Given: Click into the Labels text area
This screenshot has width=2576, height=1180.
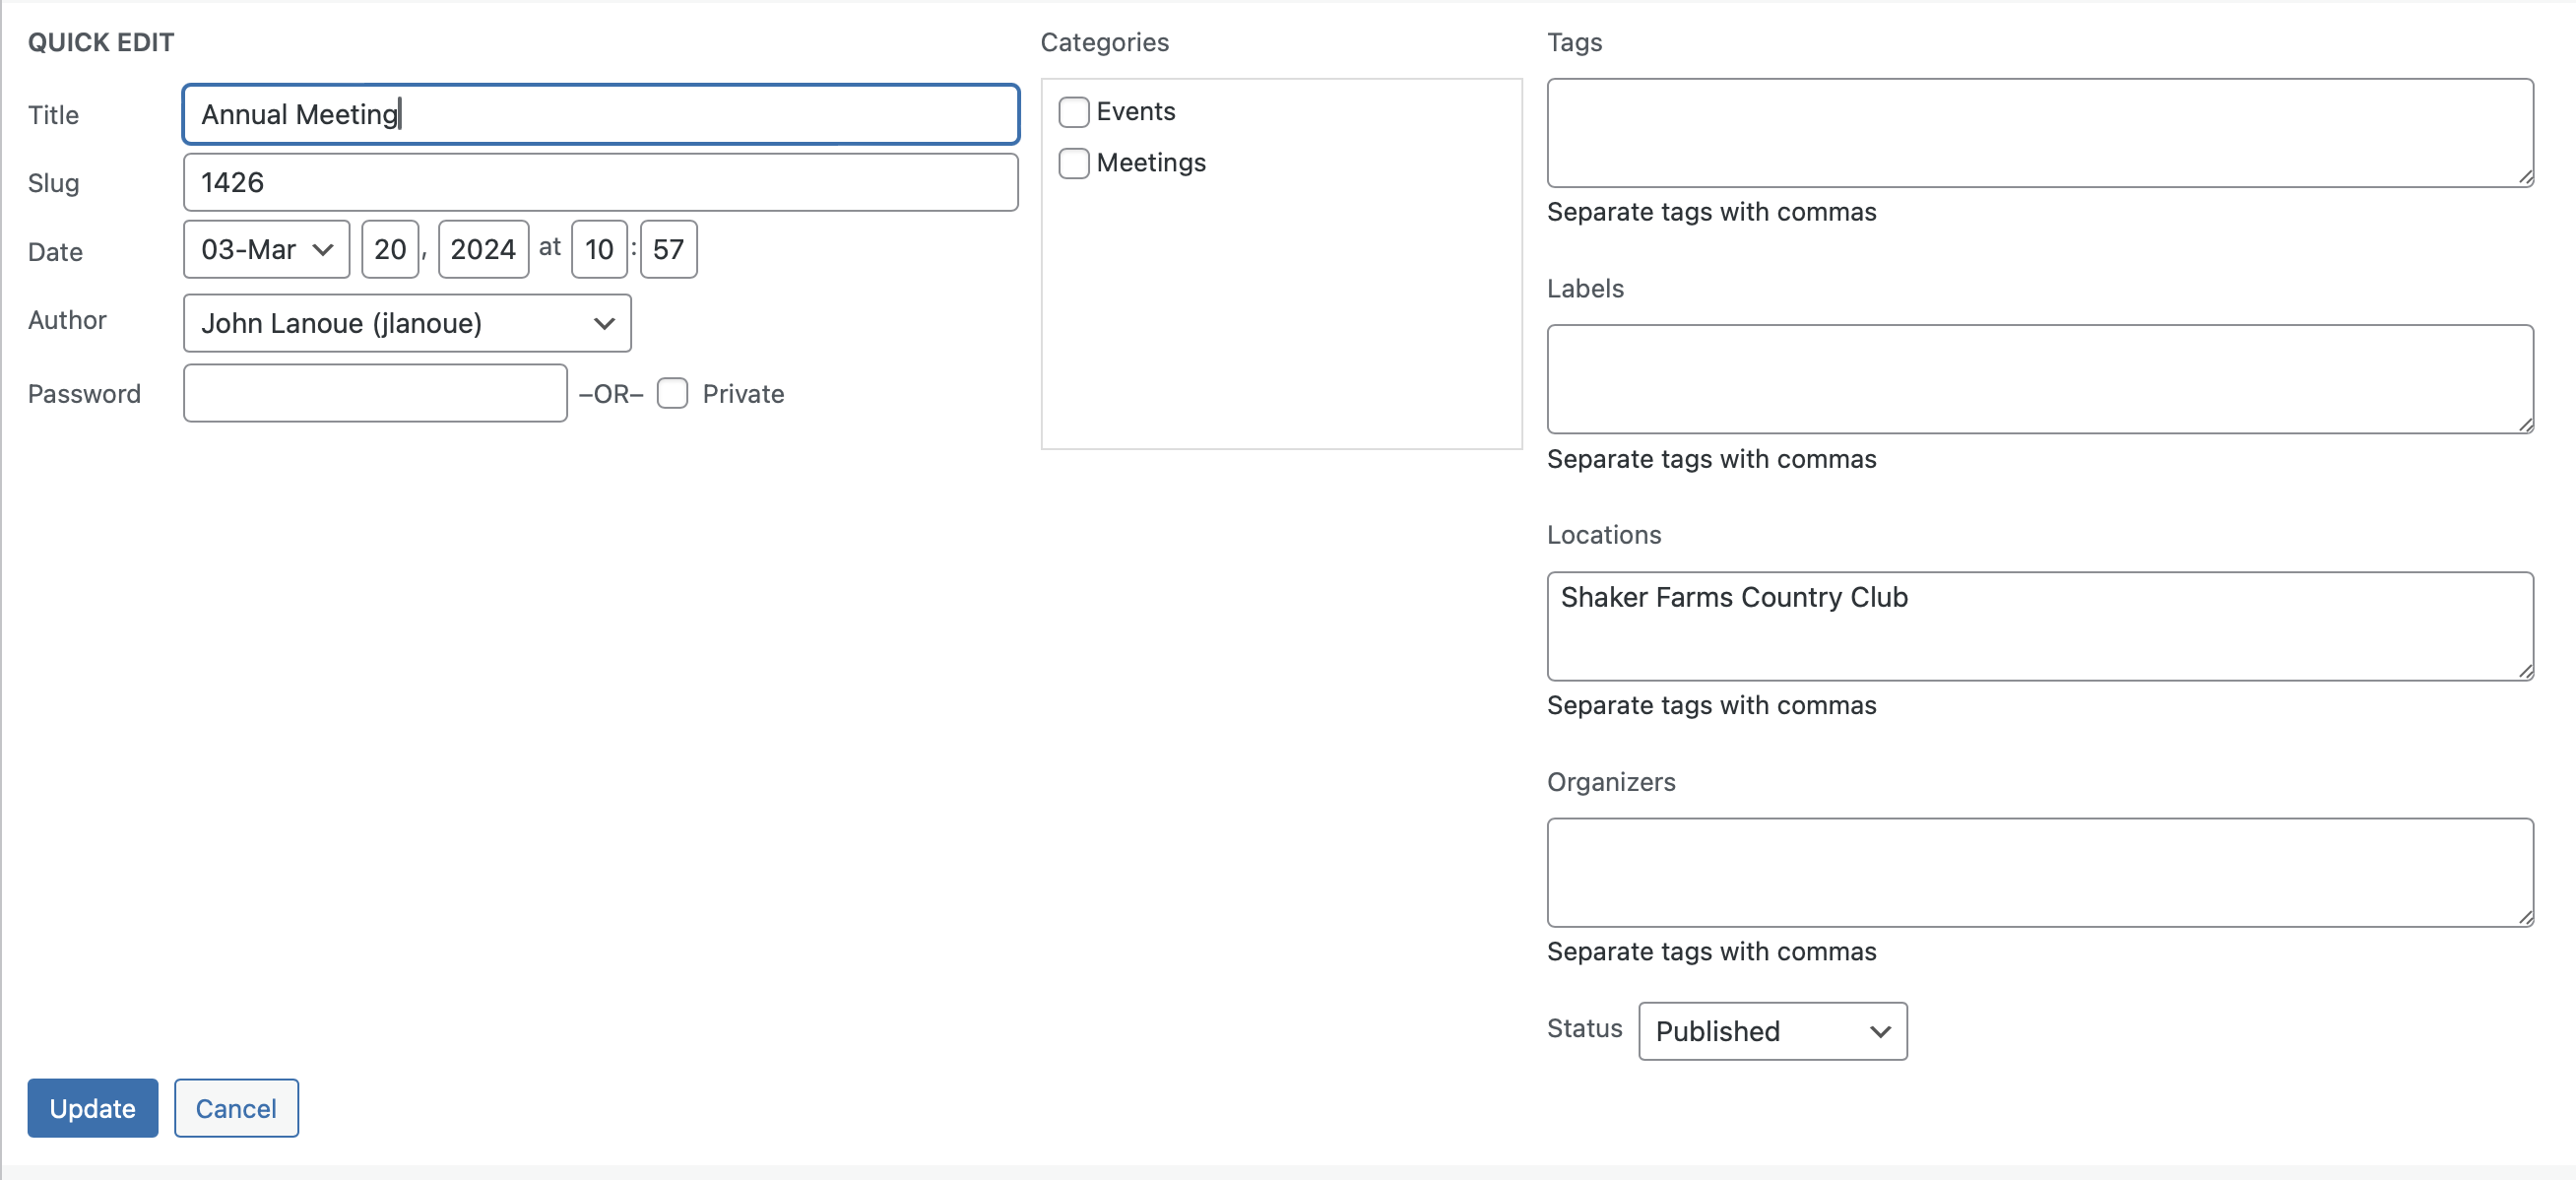Looking at the screenshot, I should 2038,380.
